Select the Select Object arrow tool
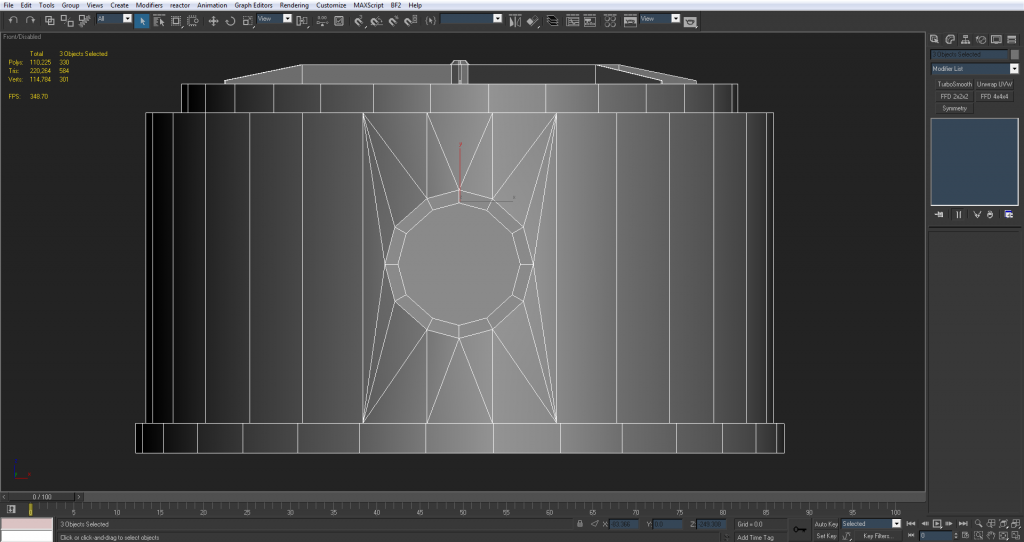Image resolution: width=1024 pixels, height=542 pixels. tap(142, 20)
